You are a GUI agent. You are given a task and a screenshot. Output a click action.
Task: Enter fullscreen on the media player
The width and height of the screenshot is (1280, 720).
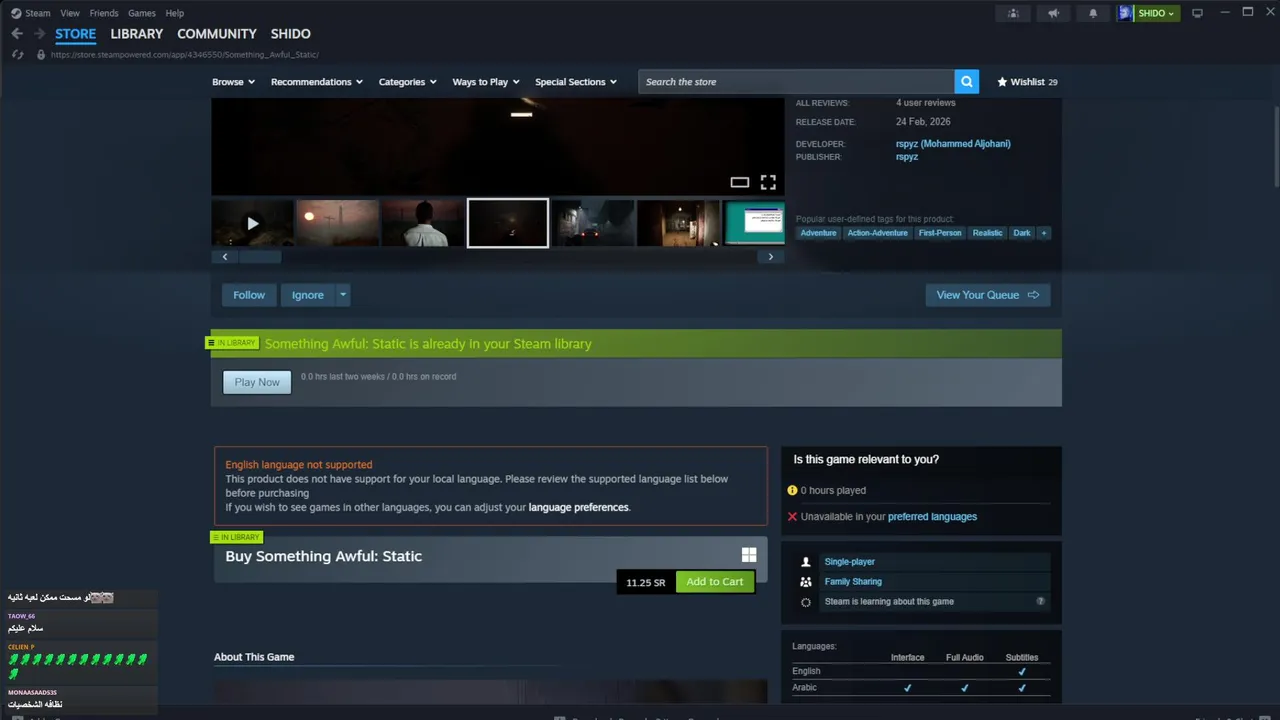(768, 182)
